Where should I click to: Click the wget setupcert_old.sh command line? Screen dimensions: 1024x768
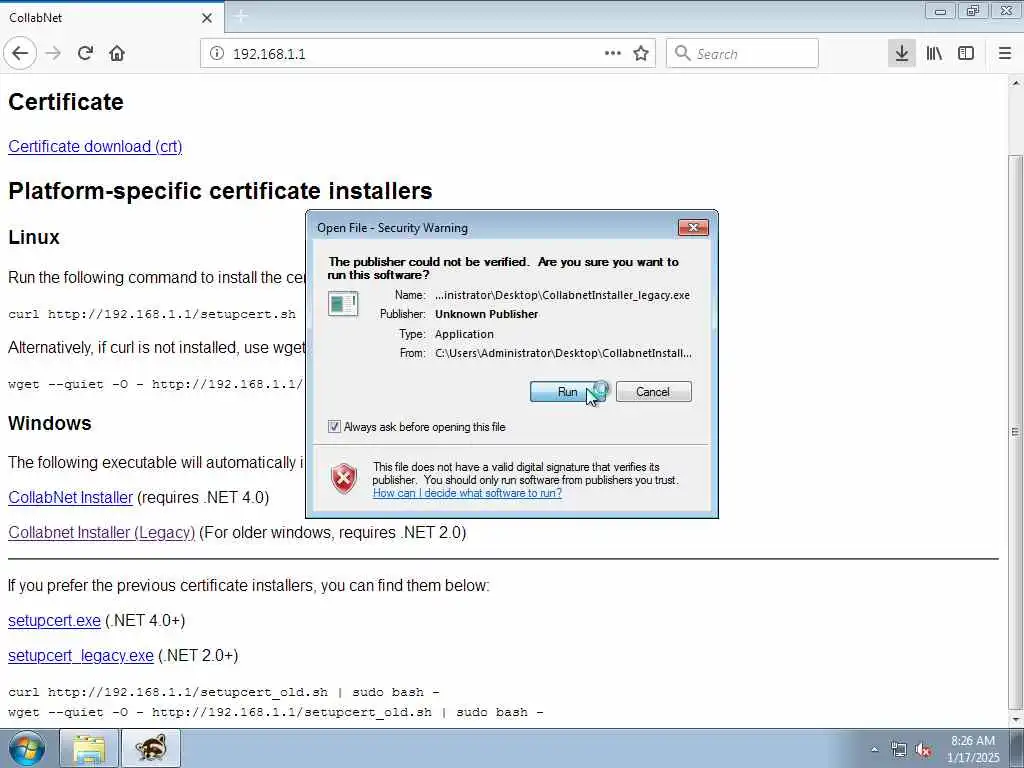point(276,712)
